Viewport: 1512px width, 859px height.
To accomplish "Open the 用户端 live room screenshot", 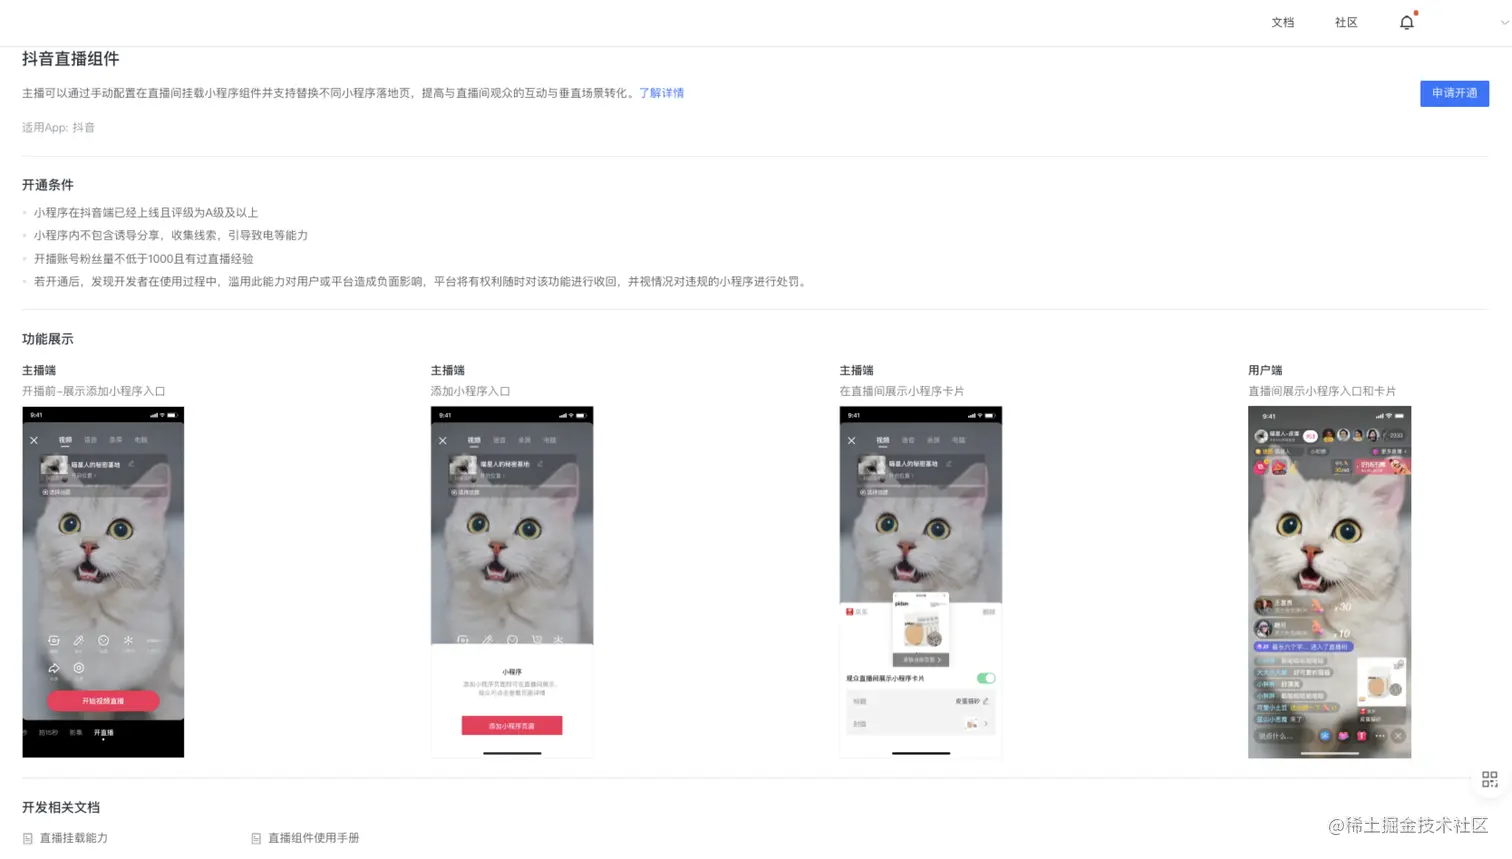I will [1329, 582].
